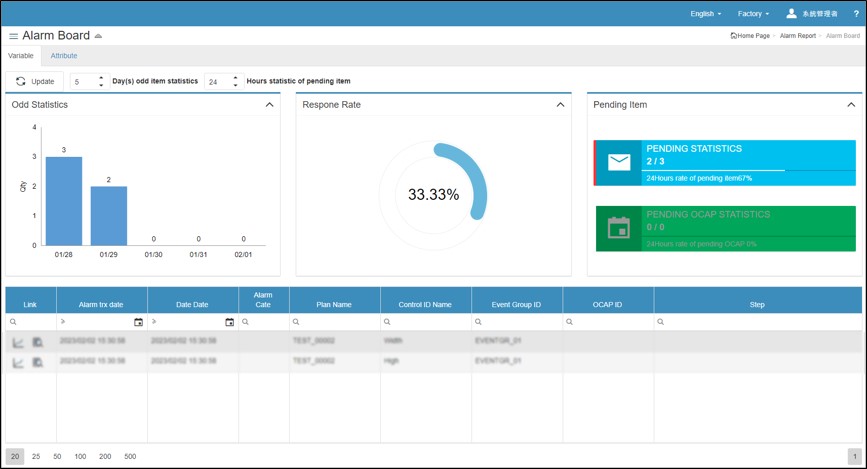The height and width of the screenshot is (469, 867).
Task: Open calendar picker for Alarm trx date
Action: (x=138, y=322)
